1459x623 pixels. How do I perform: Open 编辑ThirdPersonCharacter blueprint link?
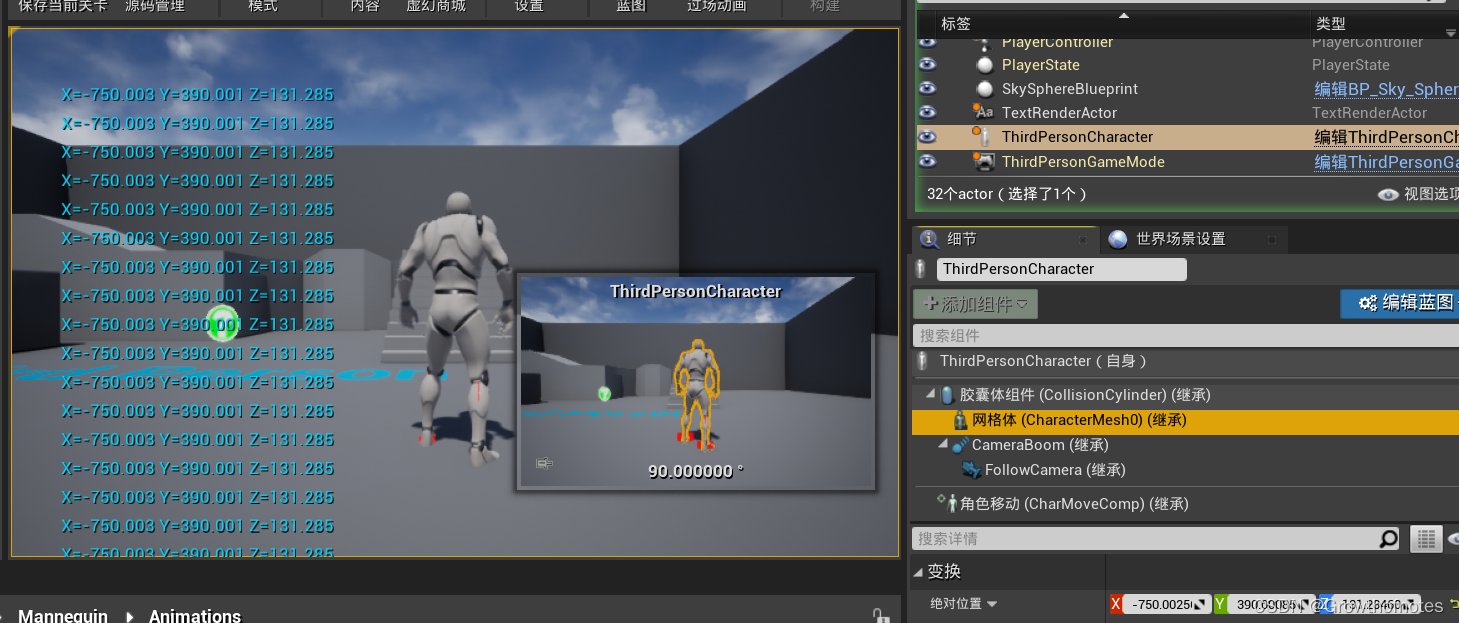tap(1386, 136)
